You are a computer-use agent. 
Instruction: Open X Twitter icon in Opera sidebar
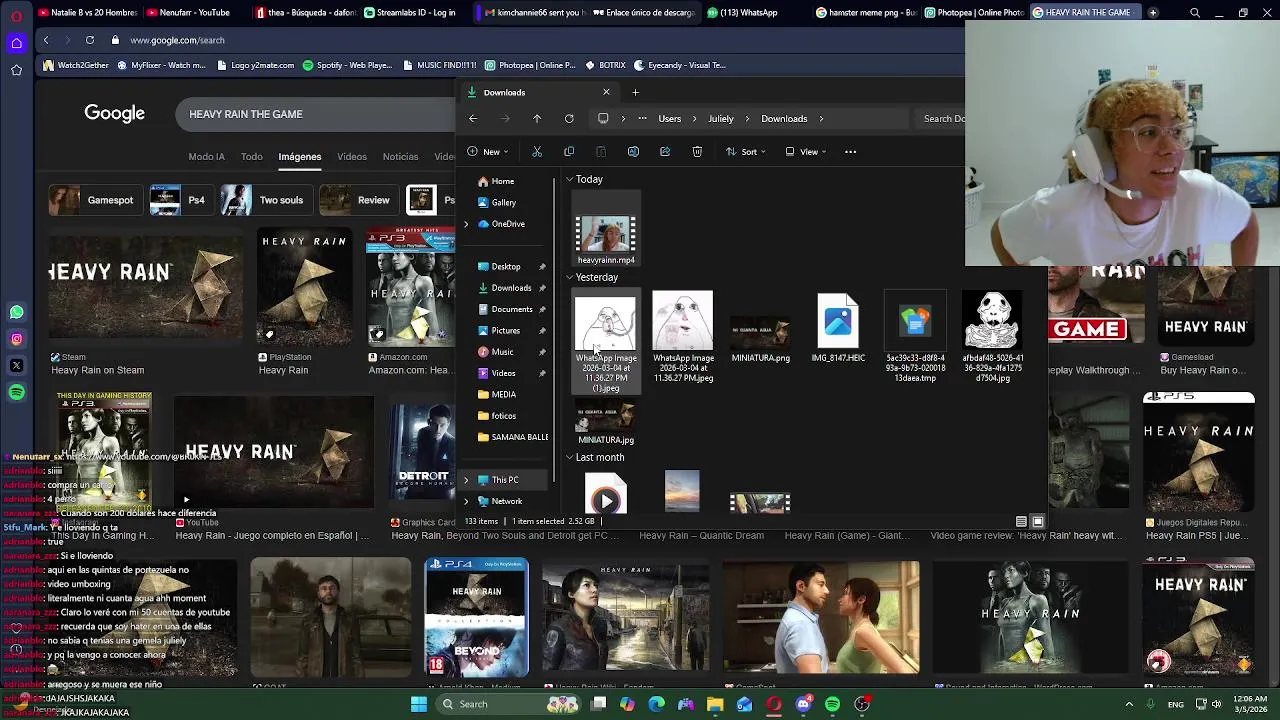click(17, 366)
